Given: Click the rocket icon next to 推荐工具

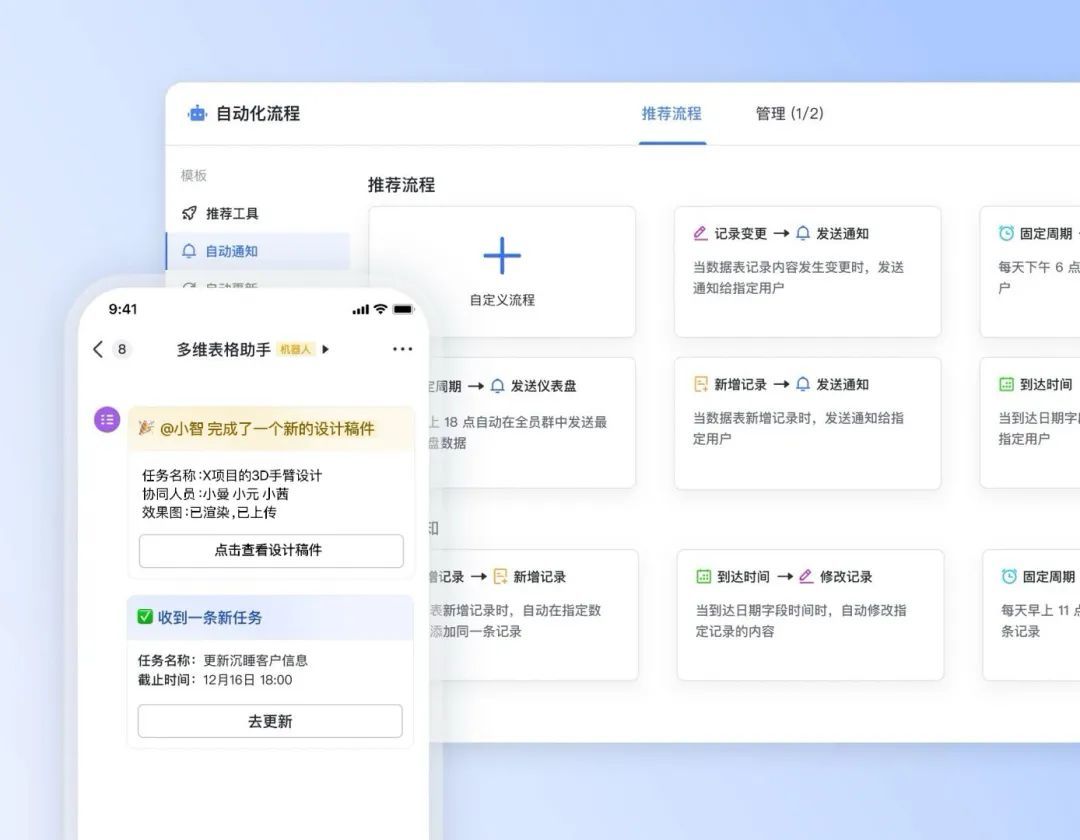Looking at the screenshot, I should tap(189, 213).
